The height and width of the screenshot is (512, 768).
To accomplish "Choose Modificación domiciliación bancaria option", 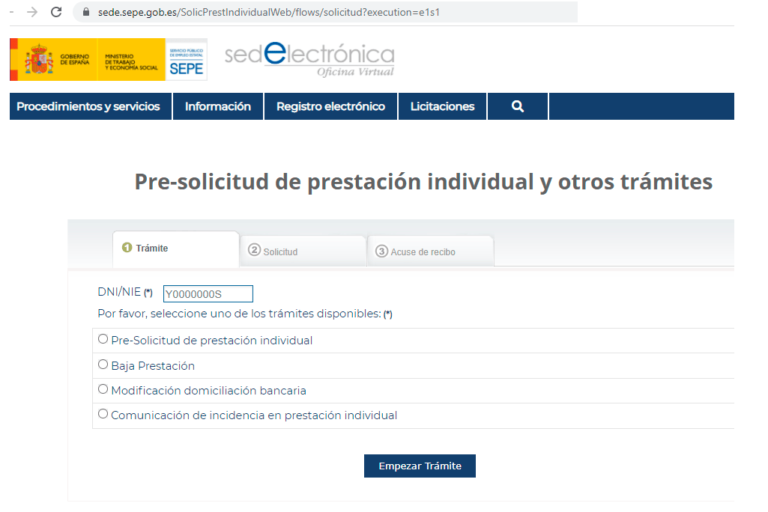I will coord(103,389).
